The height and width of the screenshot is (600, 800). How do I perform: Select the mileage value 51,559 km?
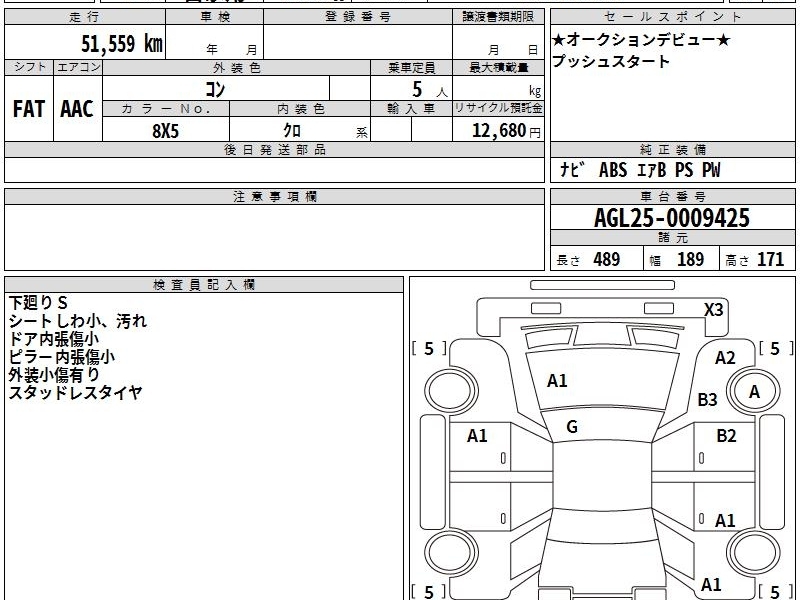coord(122,43)
